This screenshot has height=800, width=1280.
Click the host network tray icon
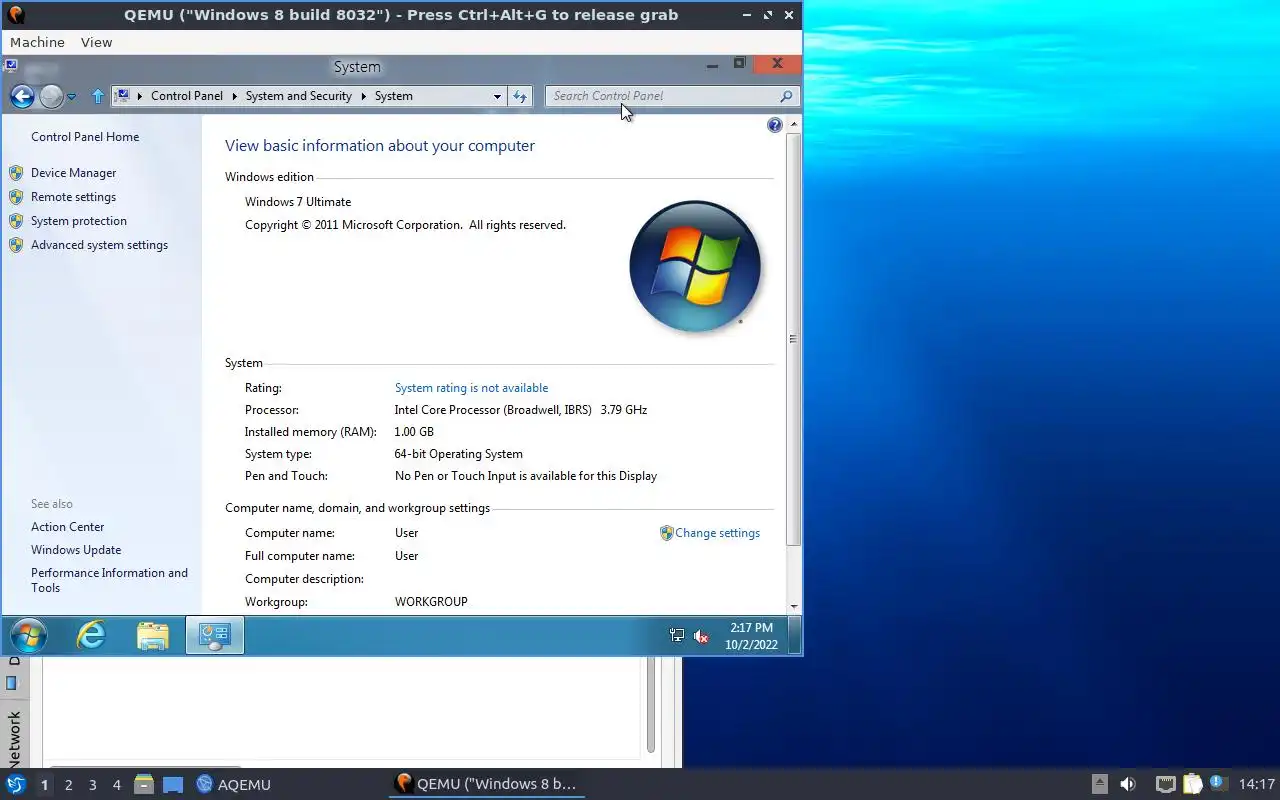(x=1165, y=784)
